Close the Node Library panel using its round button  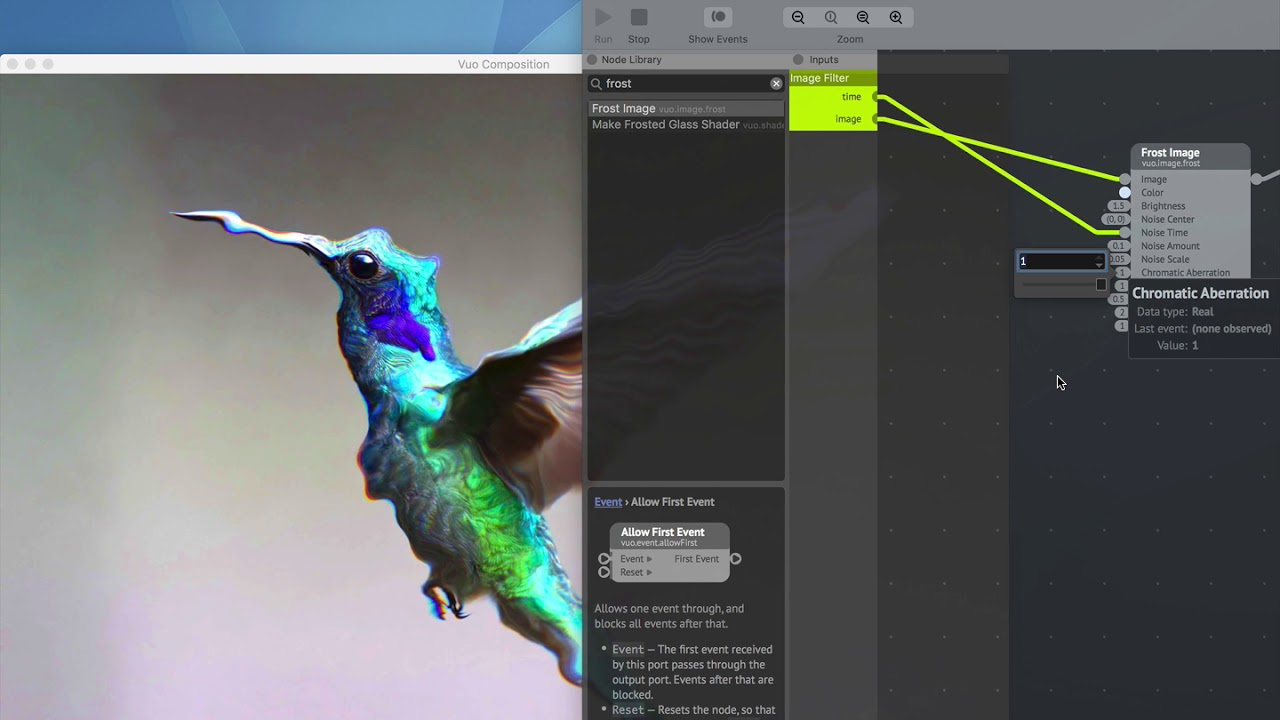coord(592,60)
